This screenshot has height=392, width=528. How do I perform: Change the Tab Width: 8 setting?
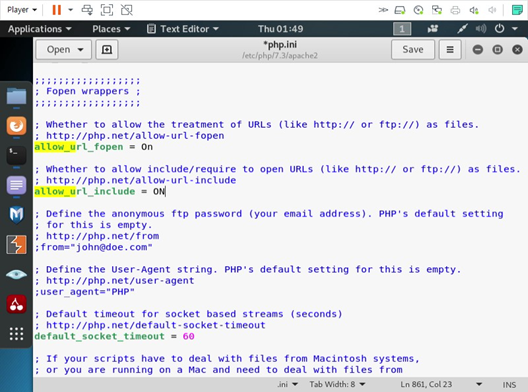(337, 385)
